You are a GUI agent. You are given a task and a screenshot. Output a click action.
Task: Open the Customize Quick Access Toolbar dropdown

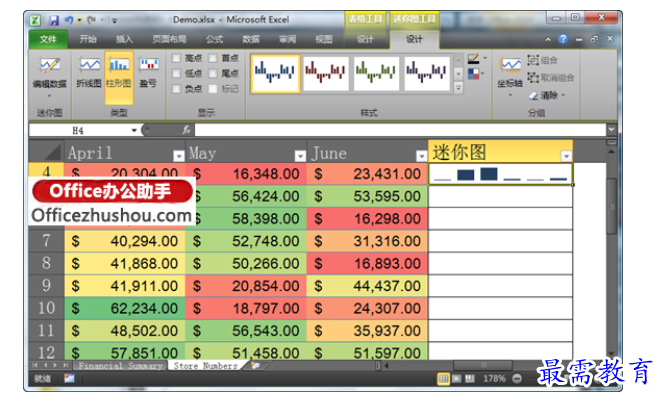[x=114, y=20]
